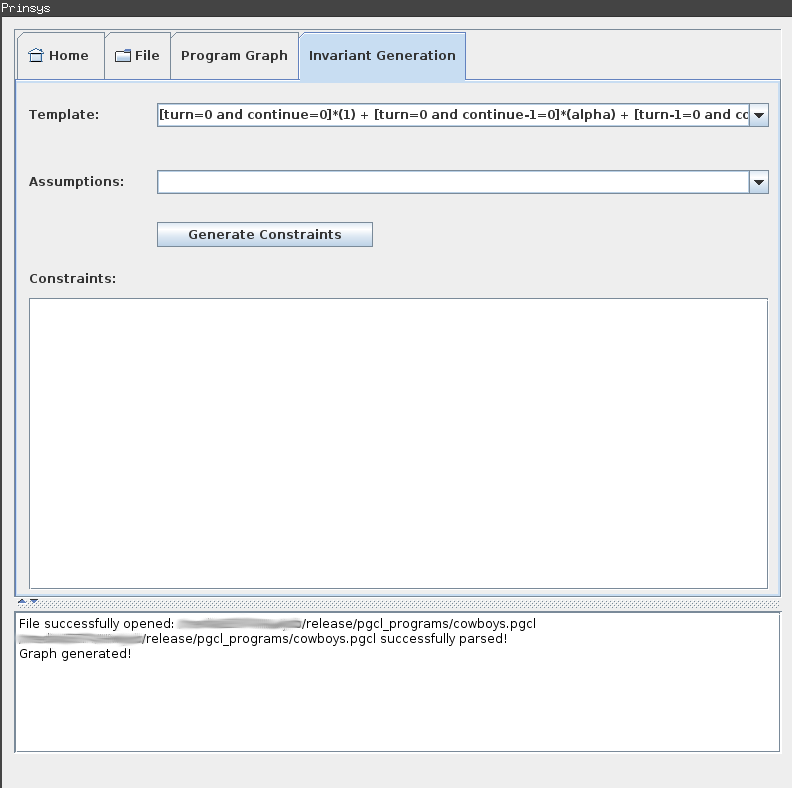Image resolution: width=792 pixels, height=788 pixels.
Task: Click the Constraints label
Action: pyautogui.click(x=73, y=279)
